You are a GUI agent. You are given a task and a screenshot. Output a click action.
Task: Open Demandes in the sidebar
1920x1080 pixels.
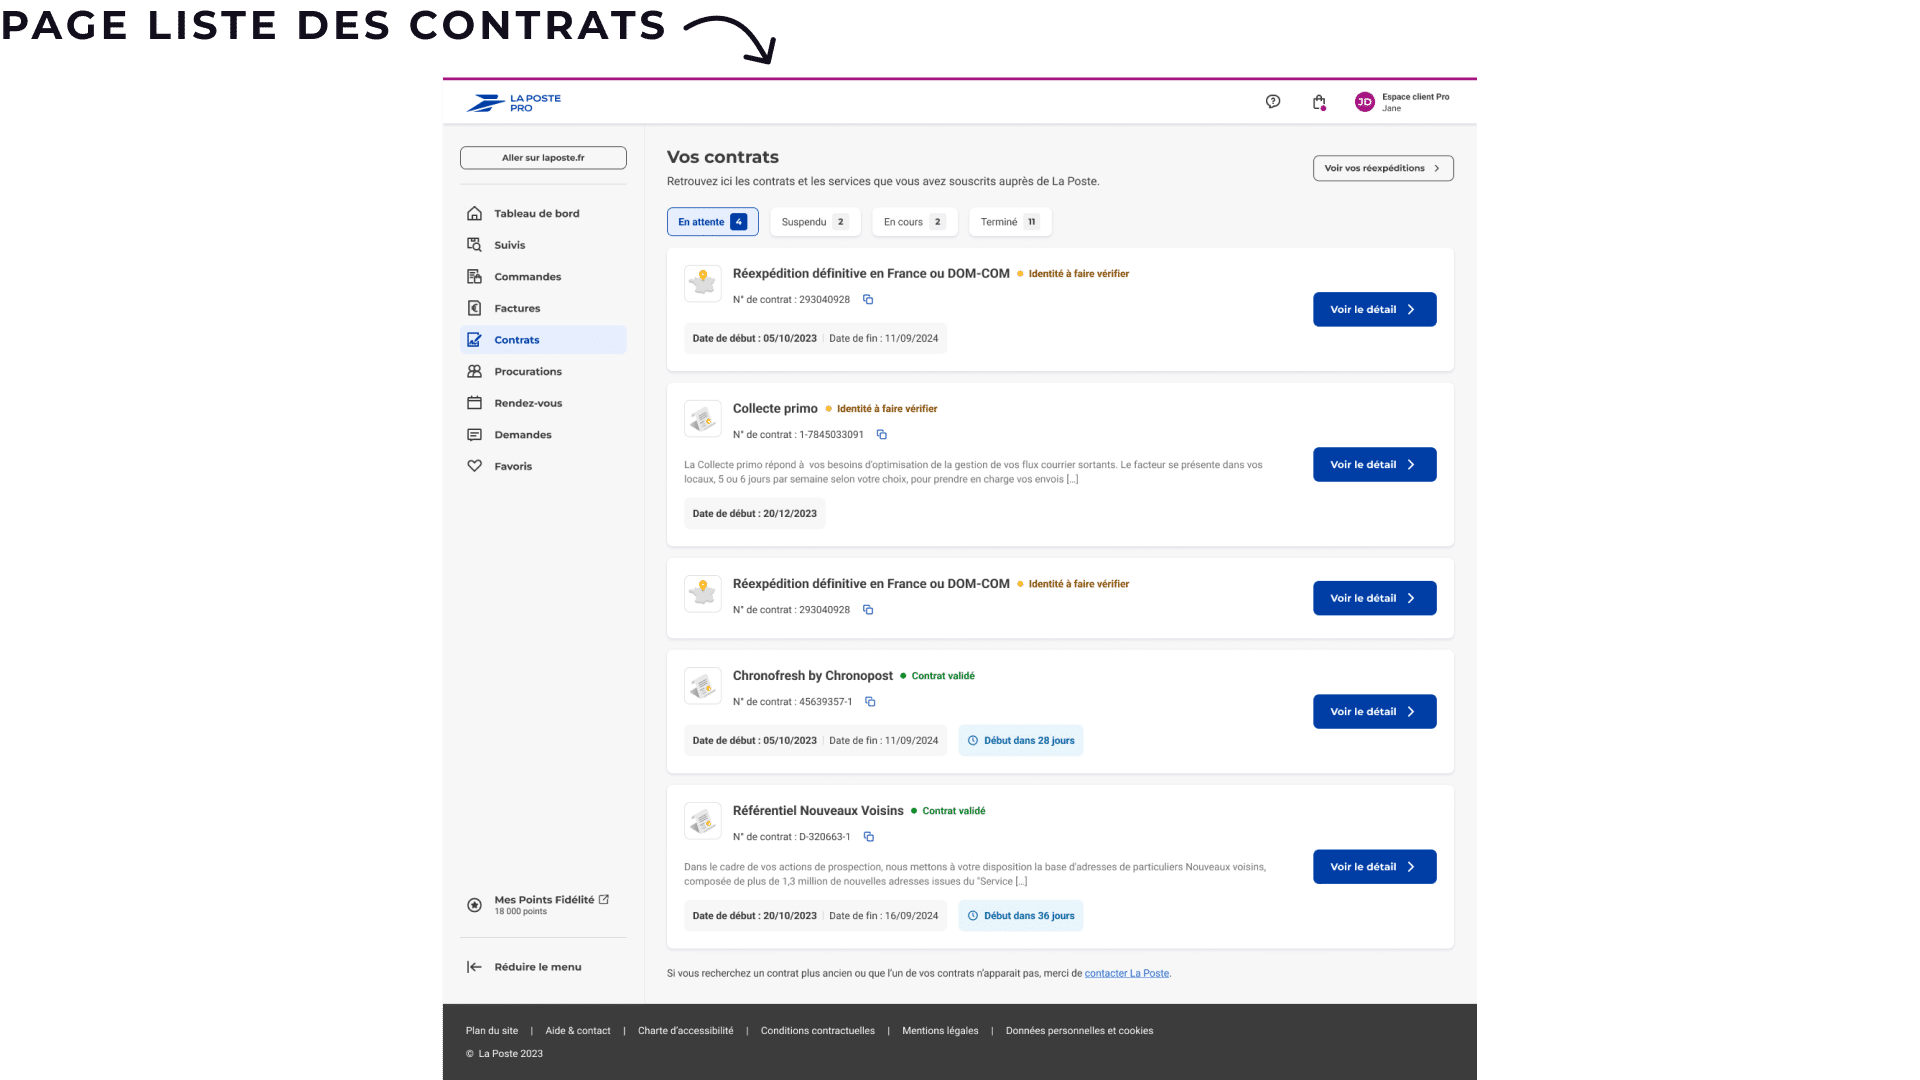coord(543,435)
